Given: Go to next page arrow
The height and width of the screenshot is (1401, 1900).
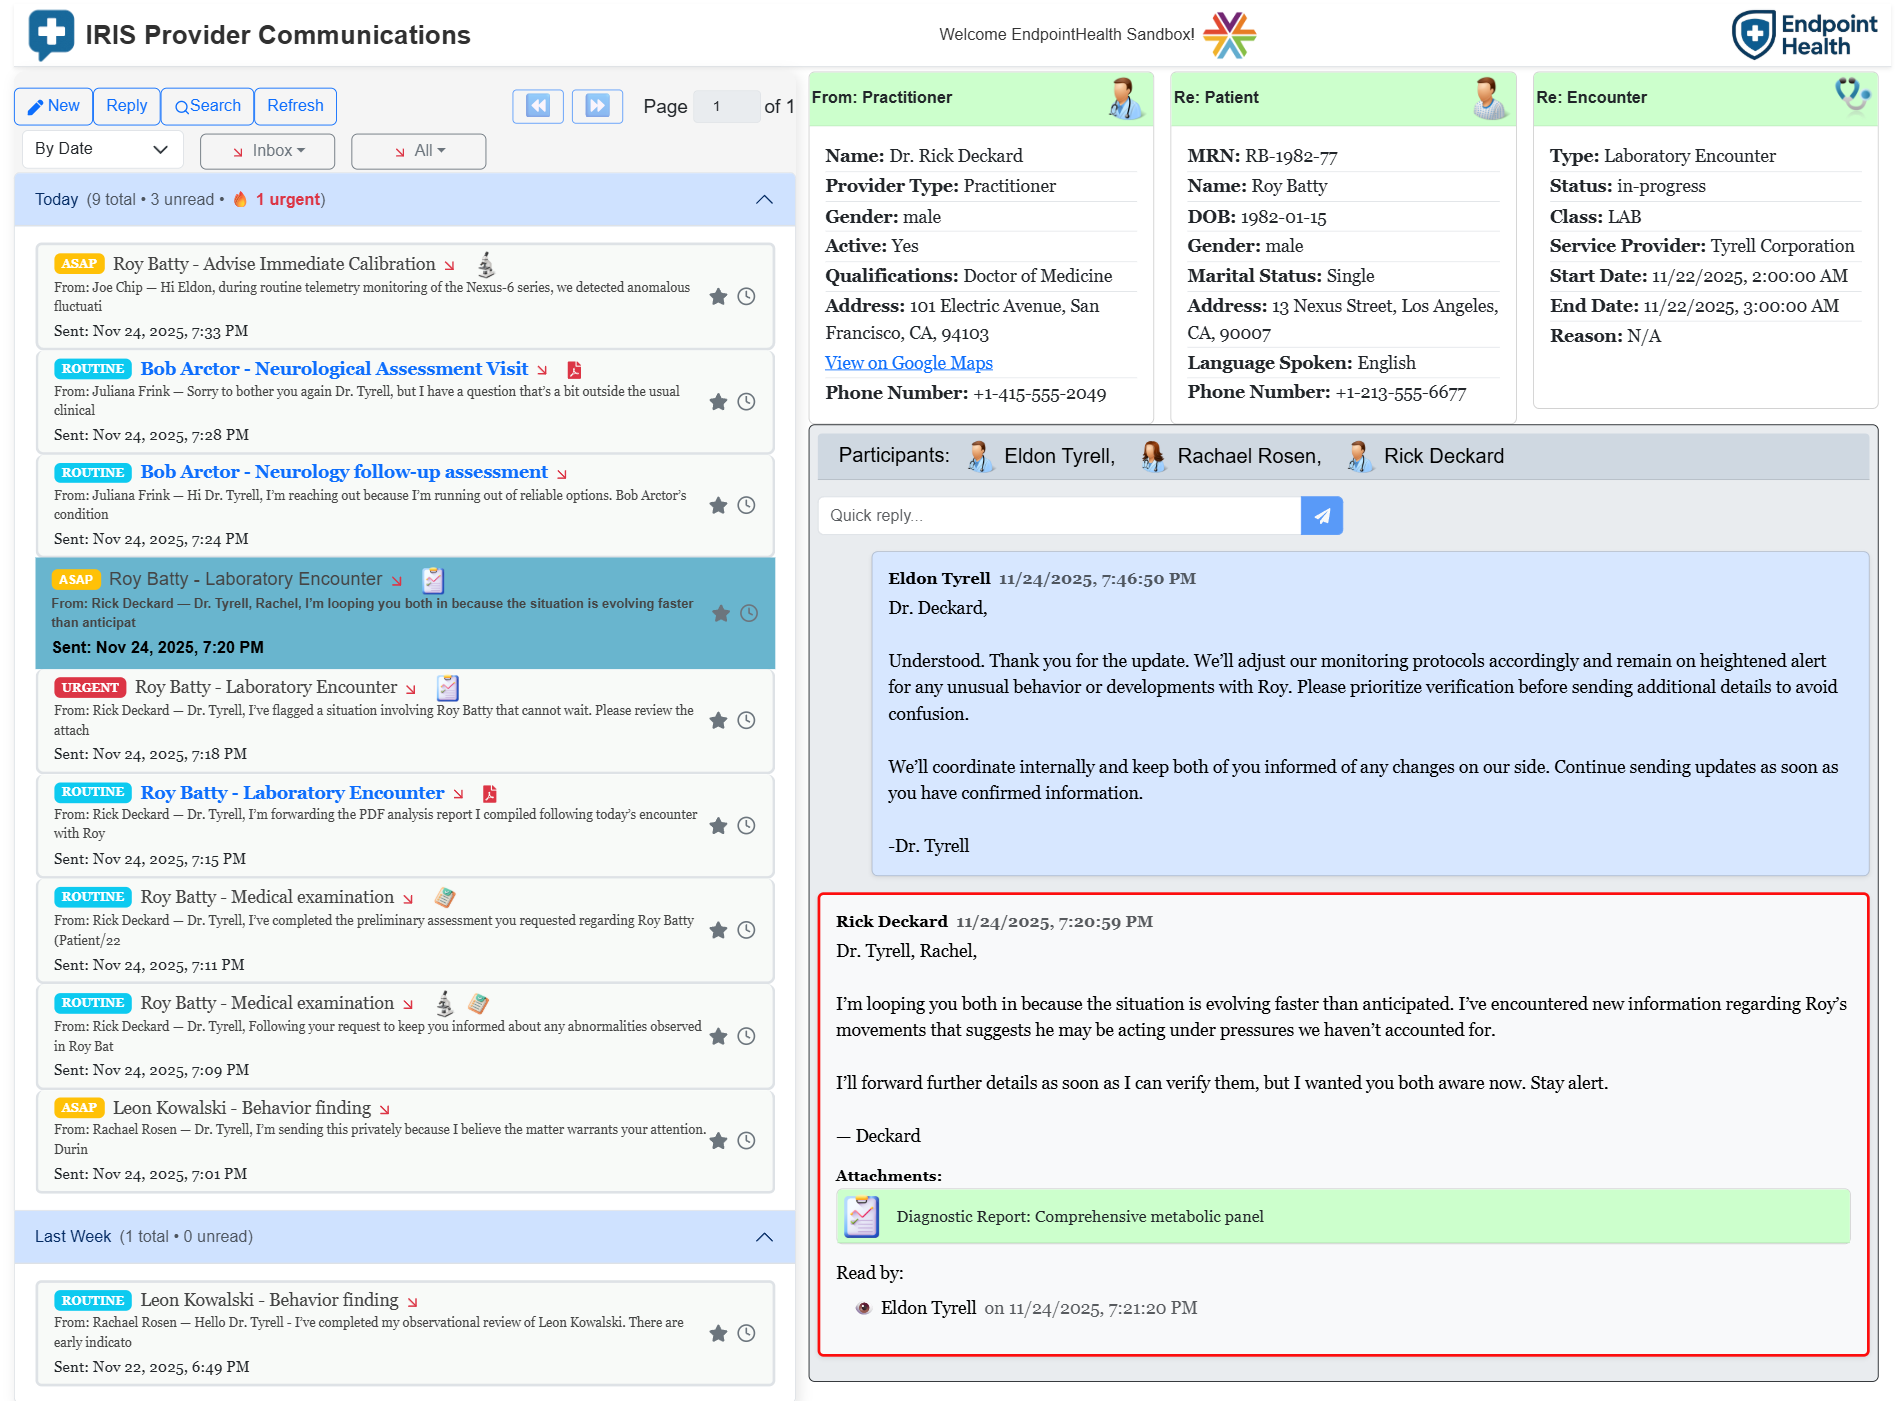Looking at the screenshot, I should point(597,106).
